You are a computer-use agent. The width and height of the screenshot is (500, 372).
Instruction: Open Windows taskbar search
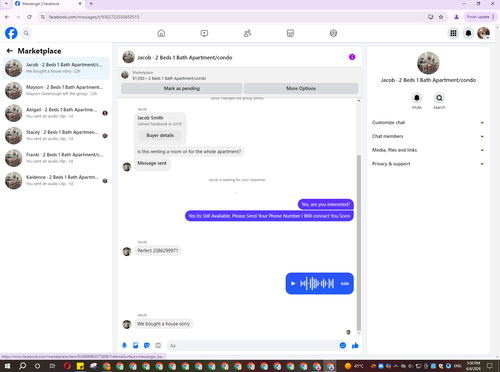click(22, 366)
